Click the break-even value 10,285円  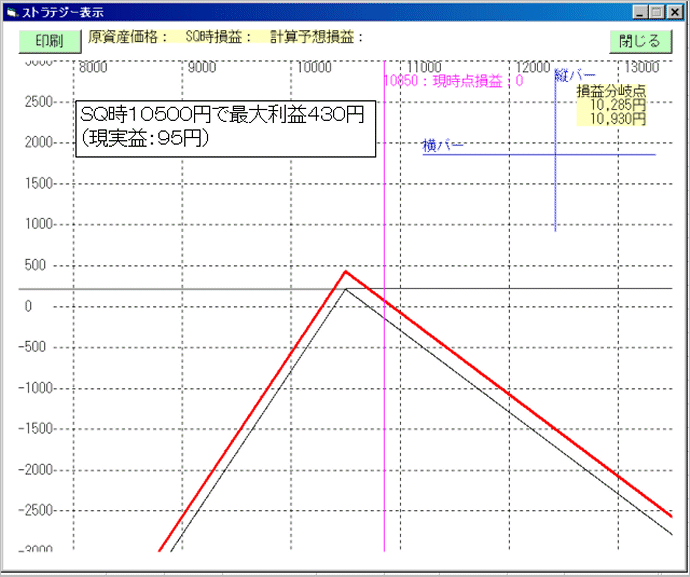(617, 105)
